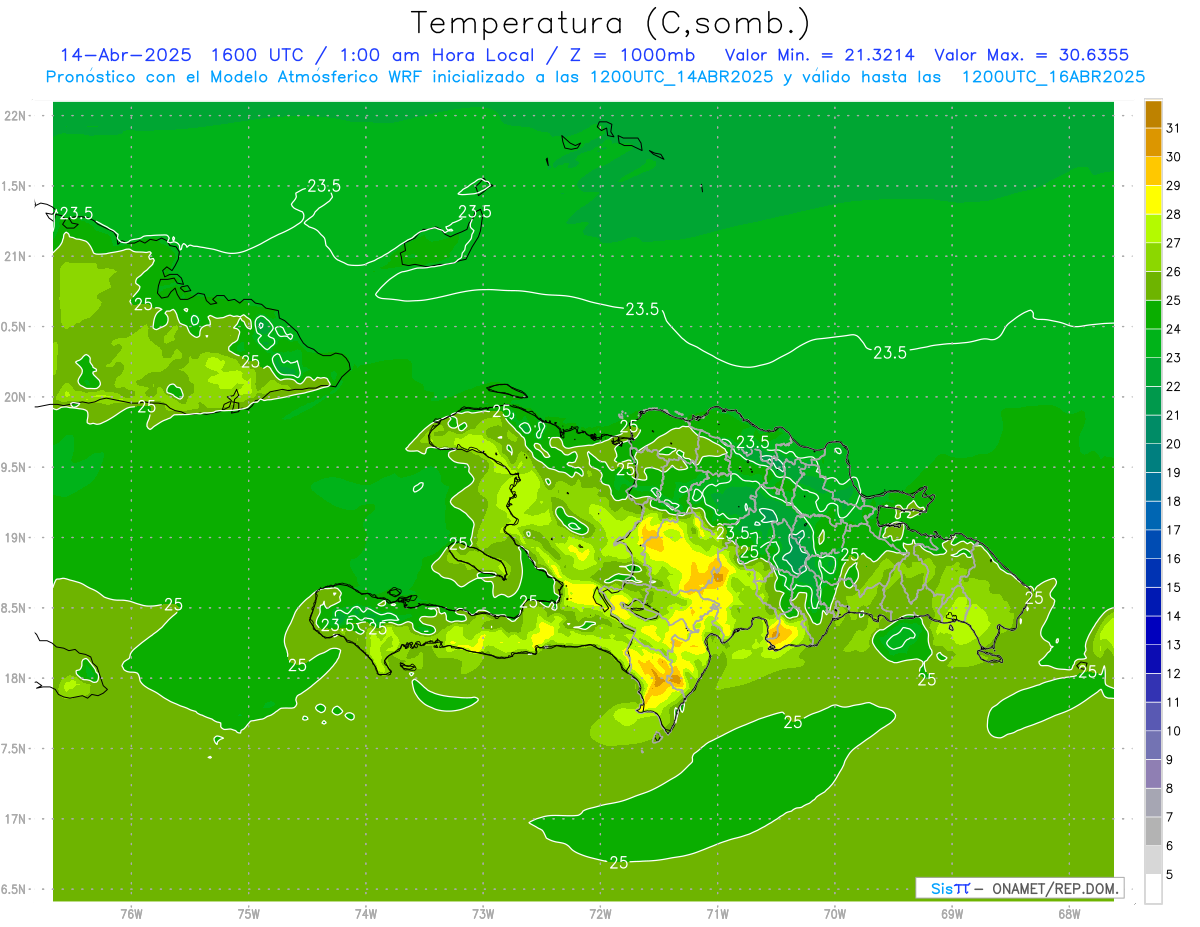
Task: Click the lime swatch between 27 and 28
Action: click(1153, 229)
